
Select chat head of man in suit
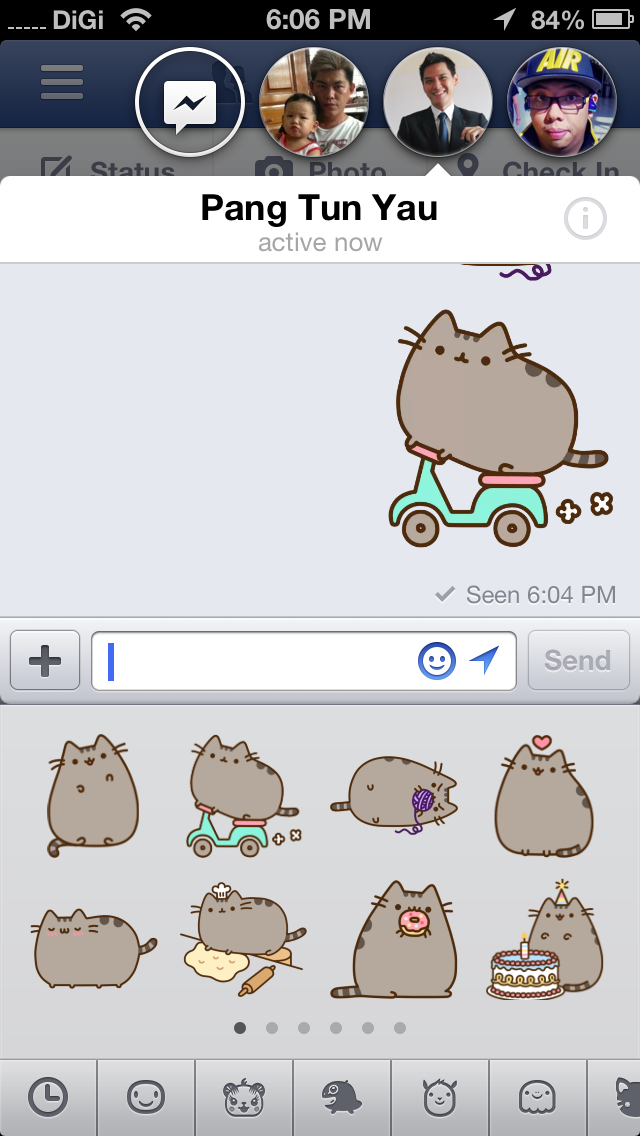pyautogui.click(x=438, y=102)
